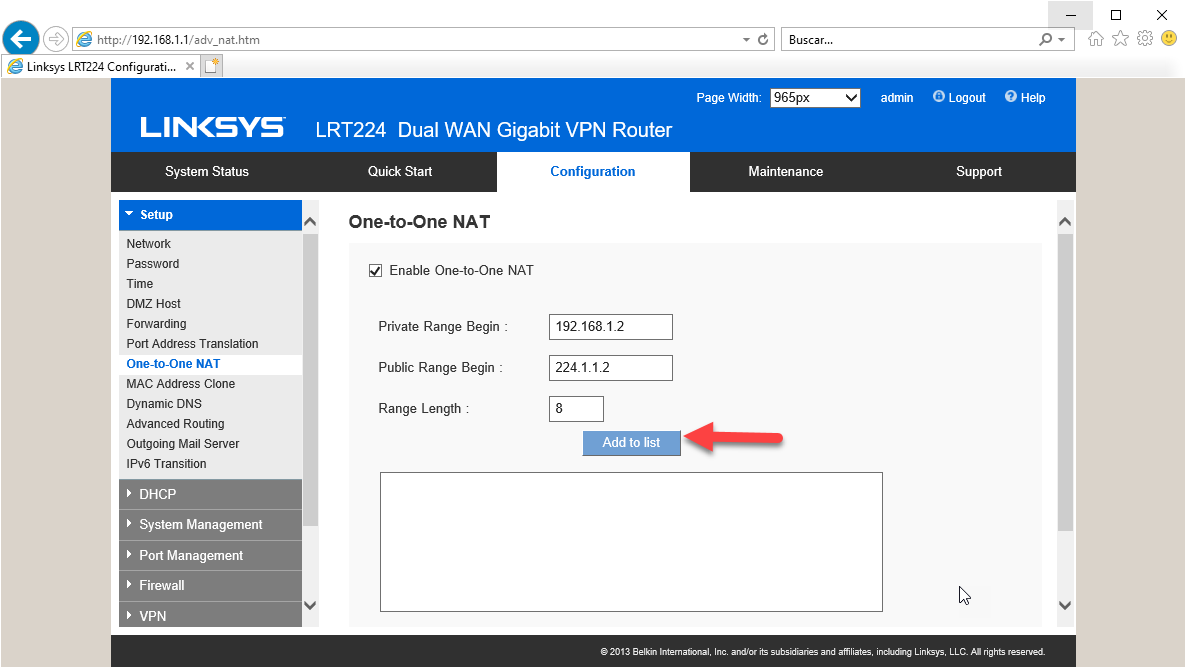The height and width of the screenshot is (668, 1186).
Task: Click the refresh icon in address bar
Action: [764, 40]
